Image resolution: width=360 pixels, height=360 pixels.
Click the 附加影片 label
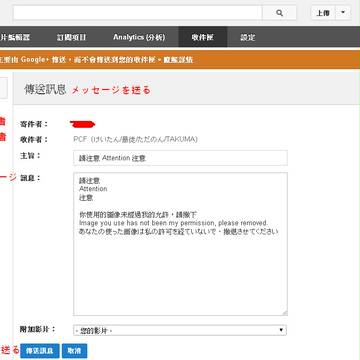click(x=38, y=330)
